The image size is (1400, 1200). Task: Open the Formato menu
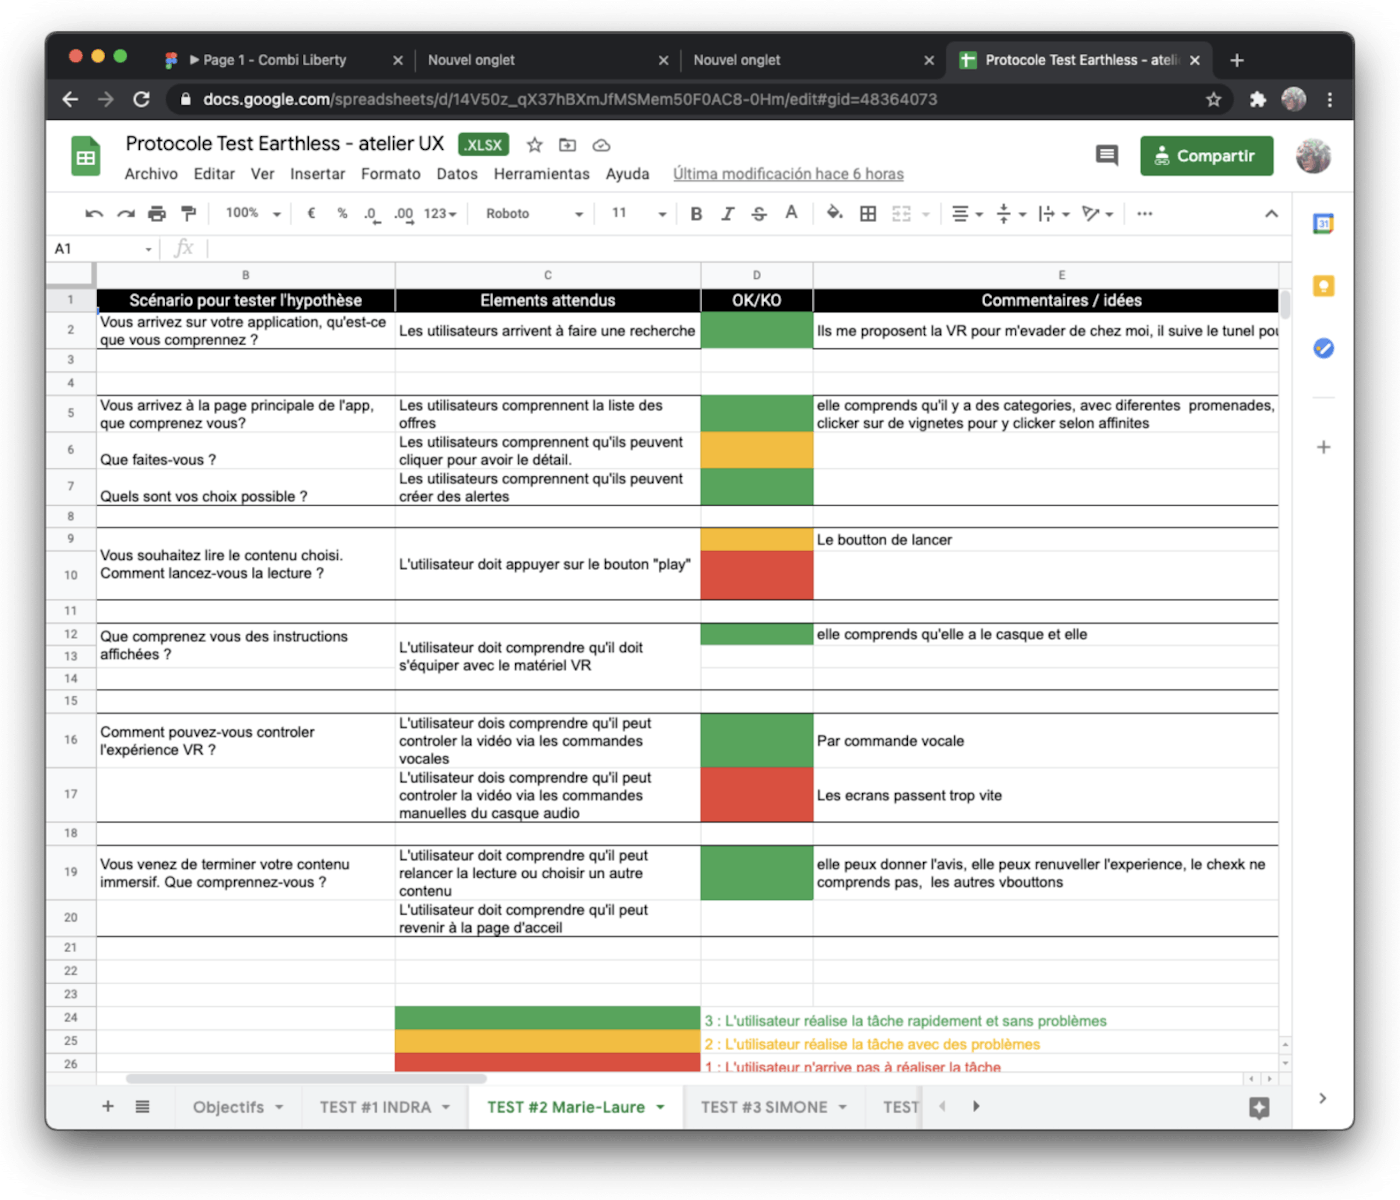391,174
